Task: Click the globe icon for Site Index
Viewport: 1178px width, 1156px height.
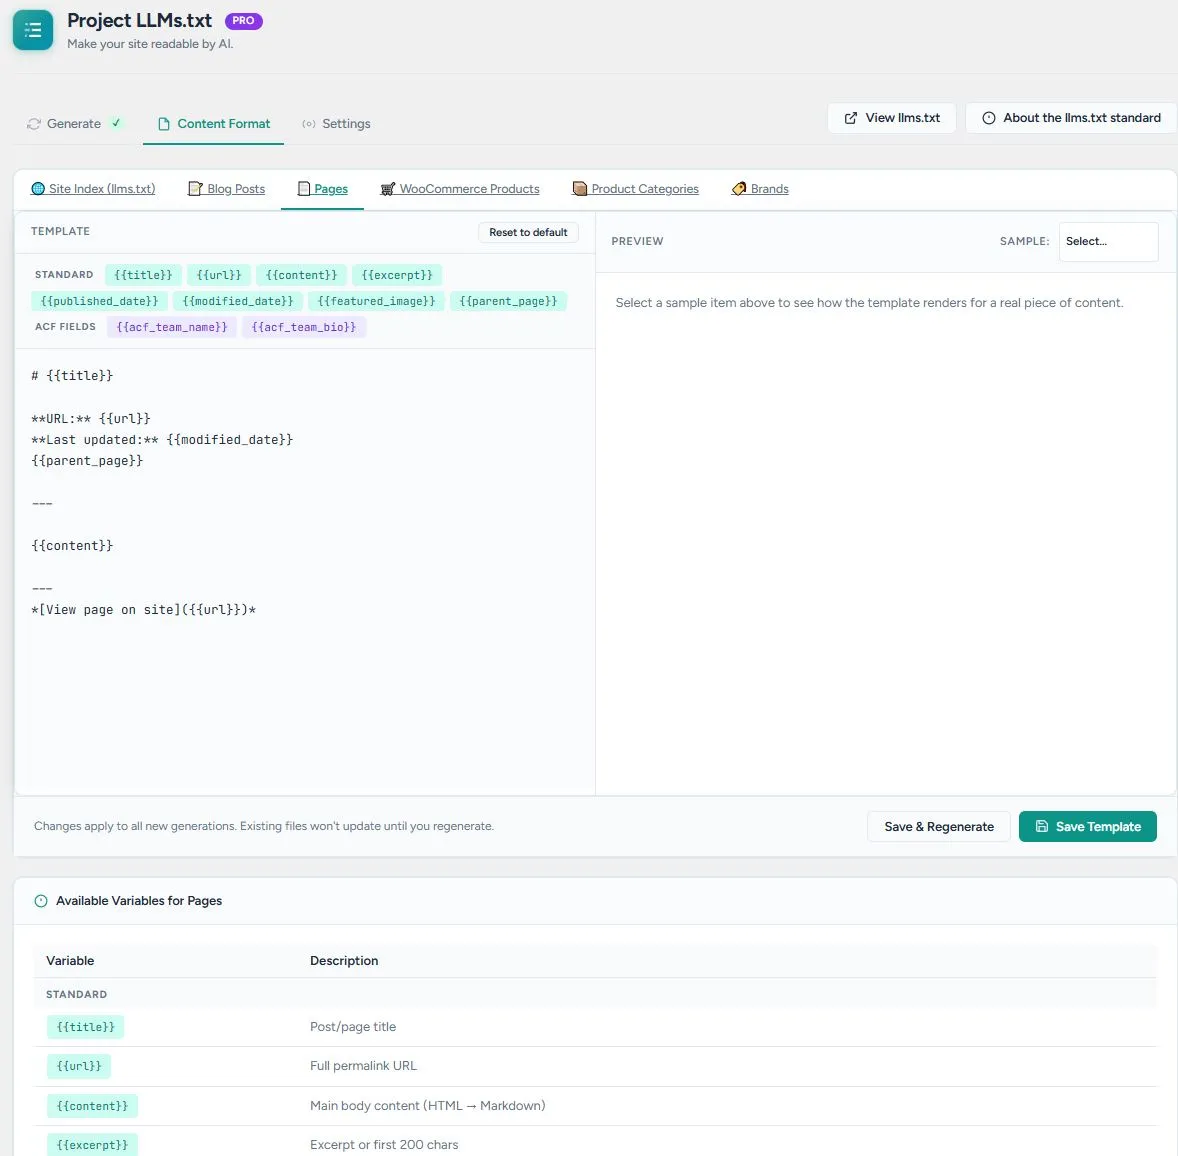Action: click(38, 189)
